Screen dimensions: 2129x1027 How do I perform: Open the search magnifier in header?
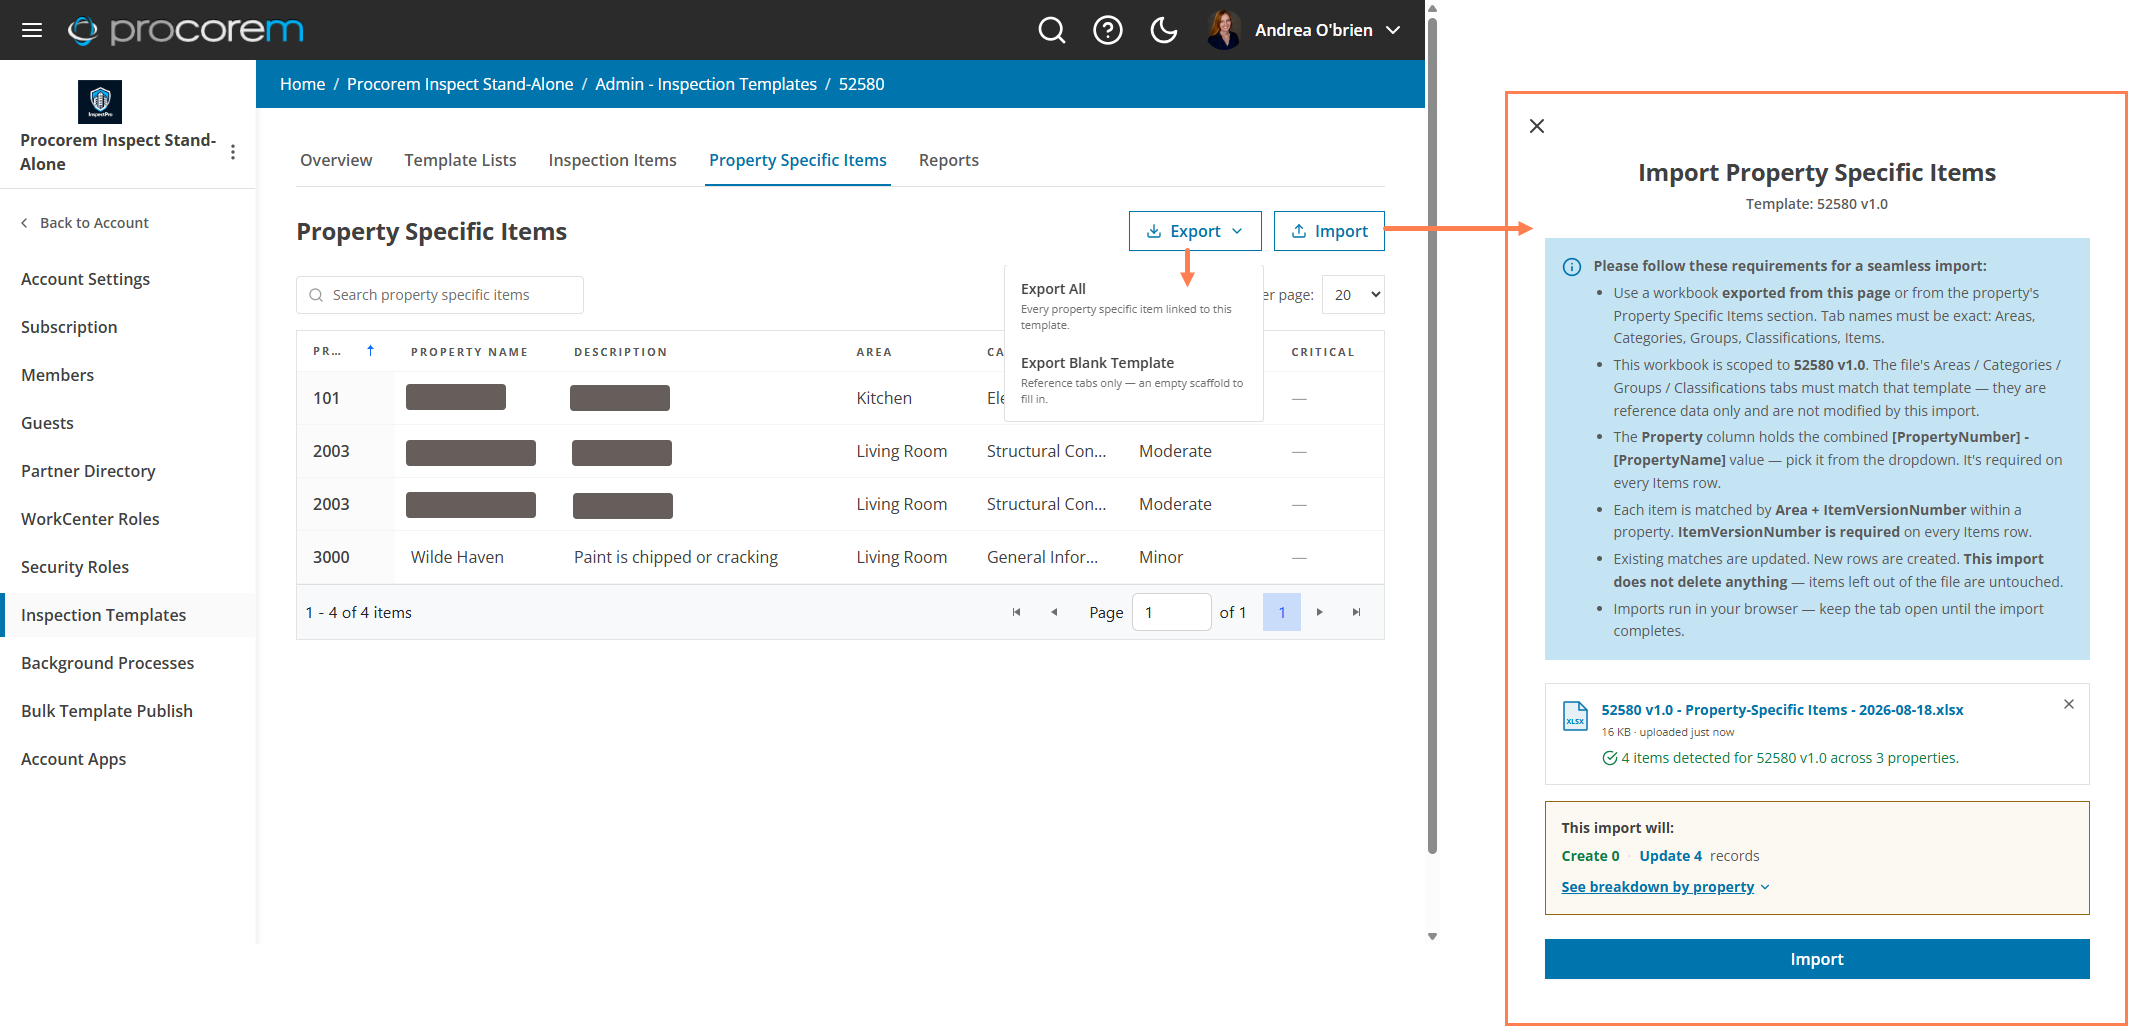tap(1051, 30)
